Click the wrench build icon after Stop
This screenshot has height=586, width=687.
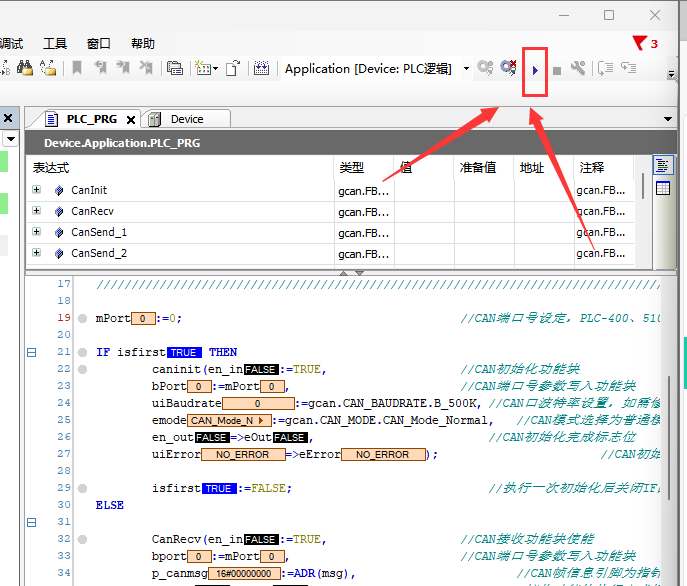coord(578,68)
